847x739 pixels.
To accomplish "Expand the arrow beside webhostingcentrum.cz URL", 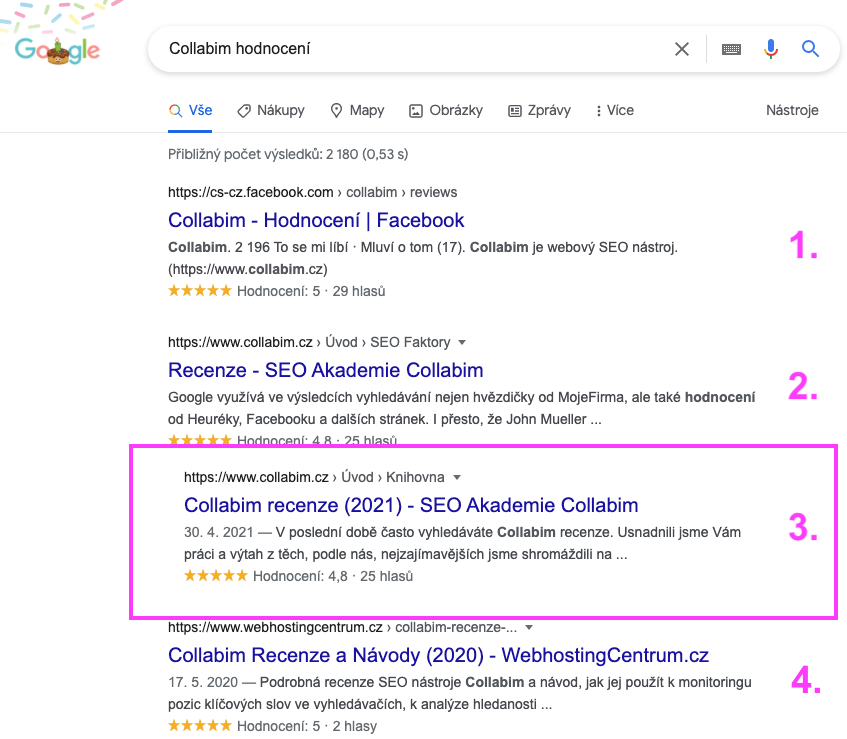I will [x=529, y=627].
